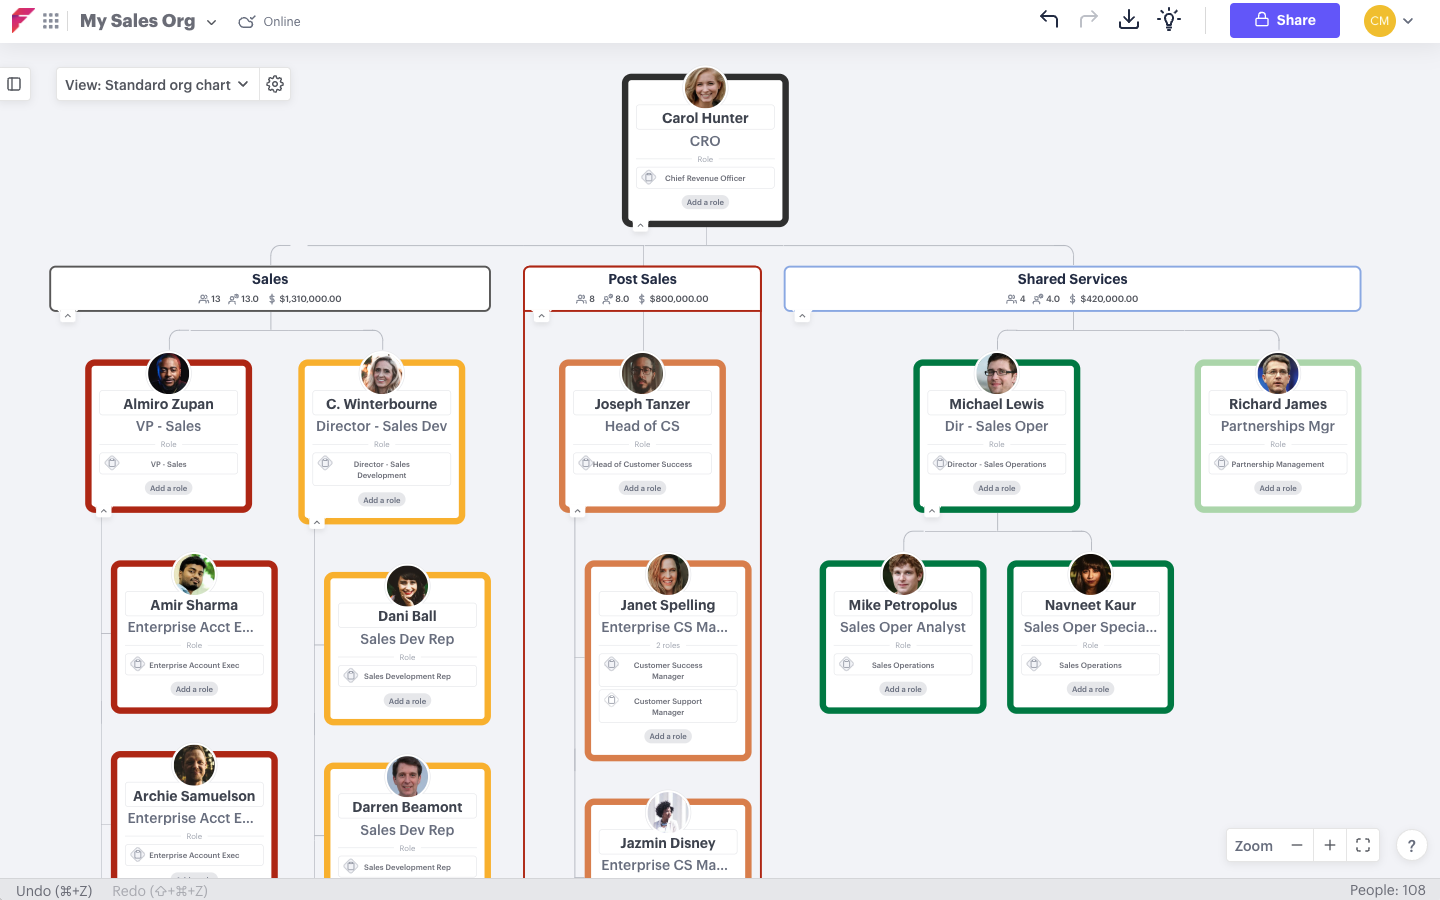Collapse the Sales team branch
This screenshot has height=900, width=1440.
pyautogui.click(x=68, y=314)
